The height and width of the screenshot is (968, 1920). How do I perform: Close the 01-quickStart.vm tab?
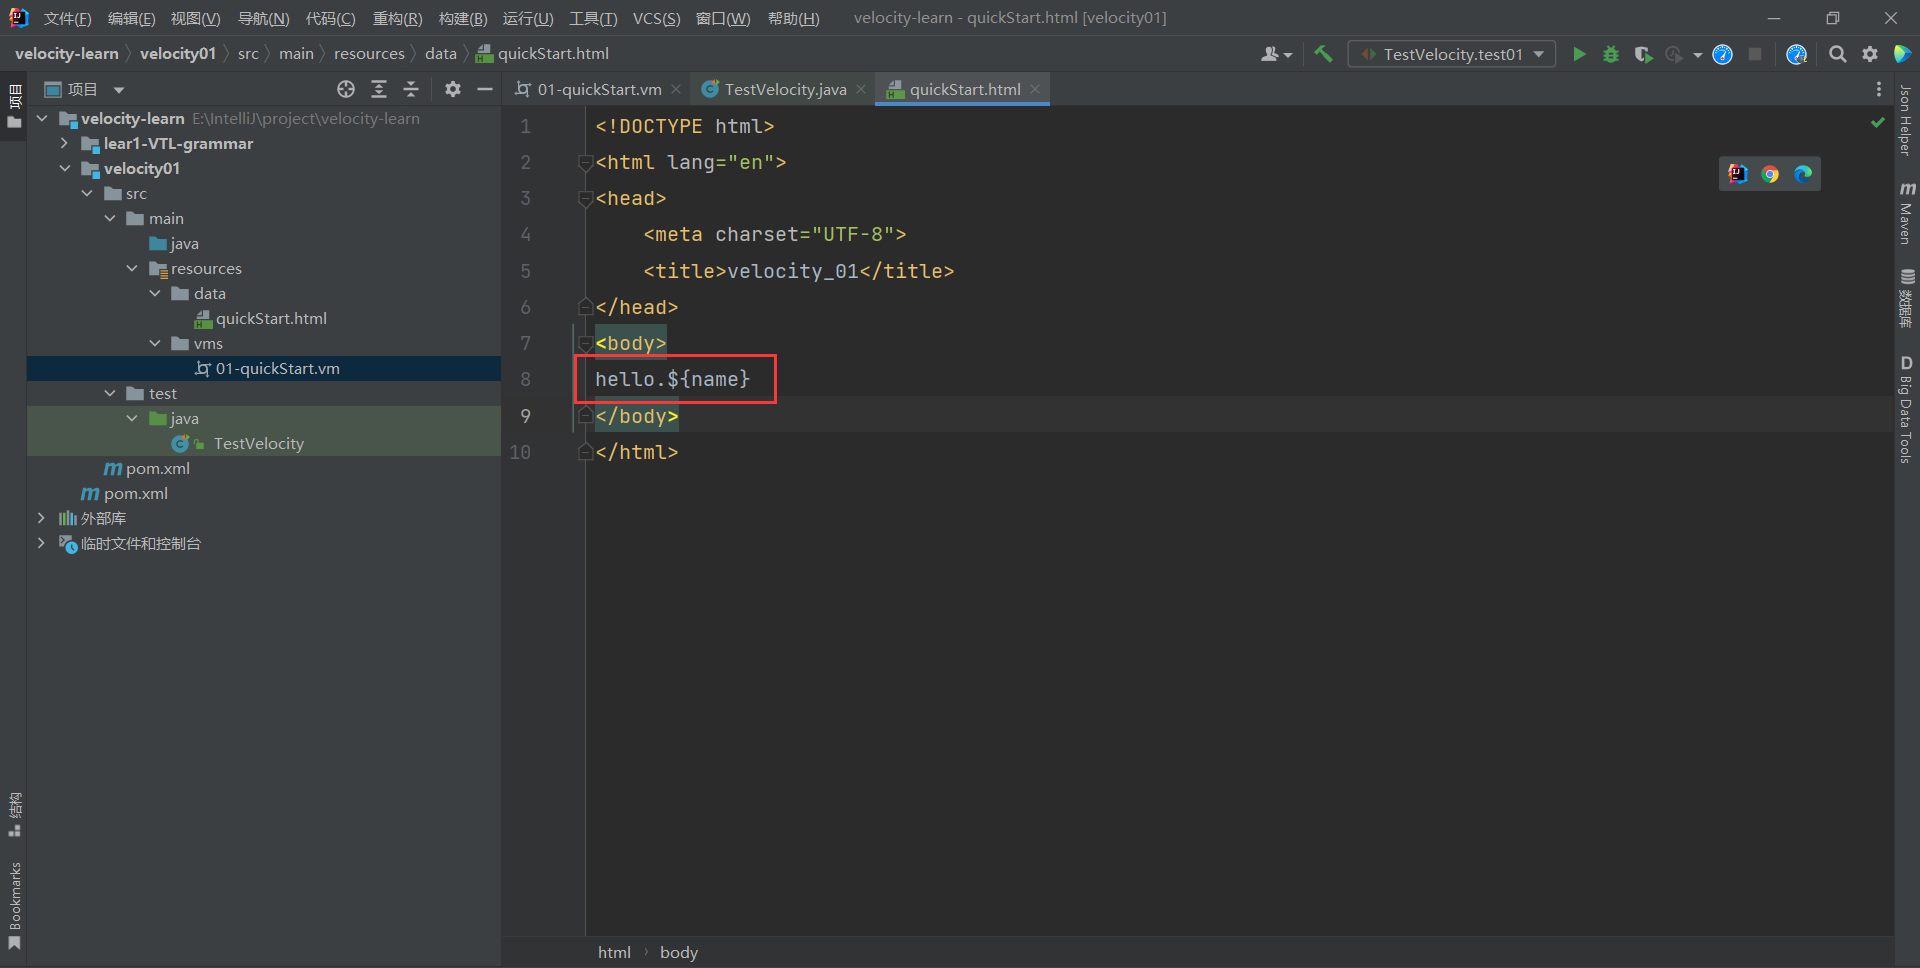pyautogui.click(x=676, y=89)
